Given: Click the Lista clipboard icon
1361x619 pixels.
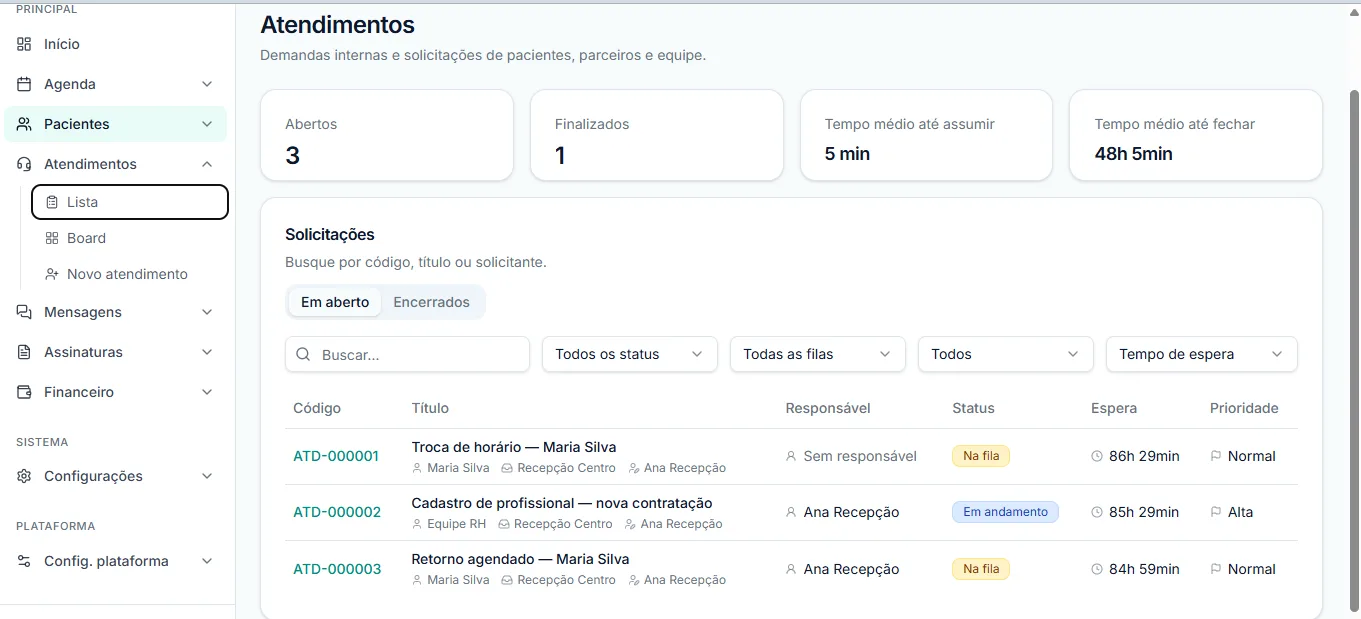Looking at the screenshot, I should point(52,202).
